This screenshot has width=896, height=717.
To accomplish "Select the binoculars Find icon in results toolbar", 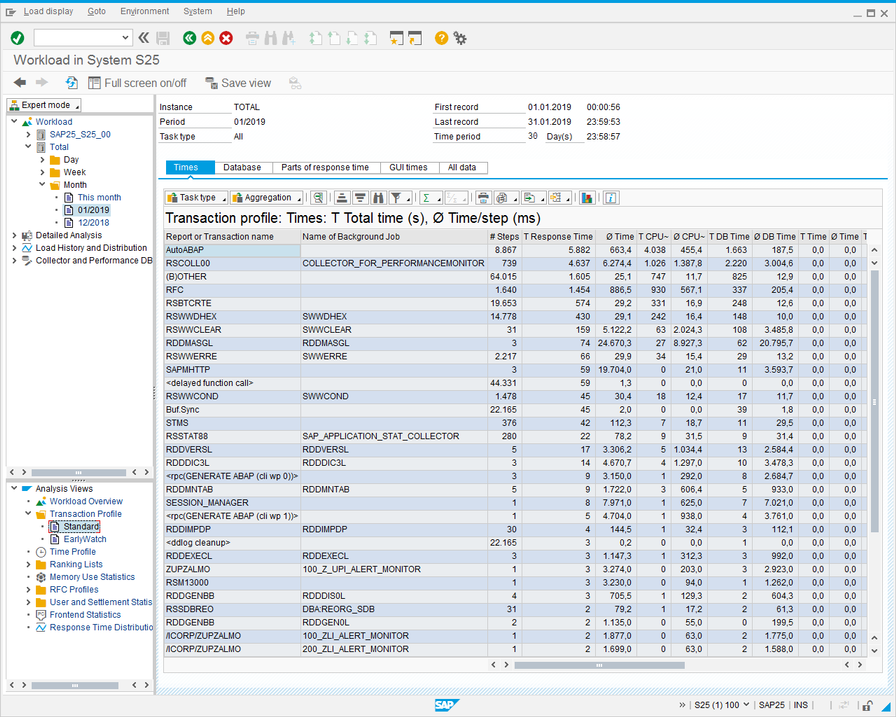I will tap(380, 197).
